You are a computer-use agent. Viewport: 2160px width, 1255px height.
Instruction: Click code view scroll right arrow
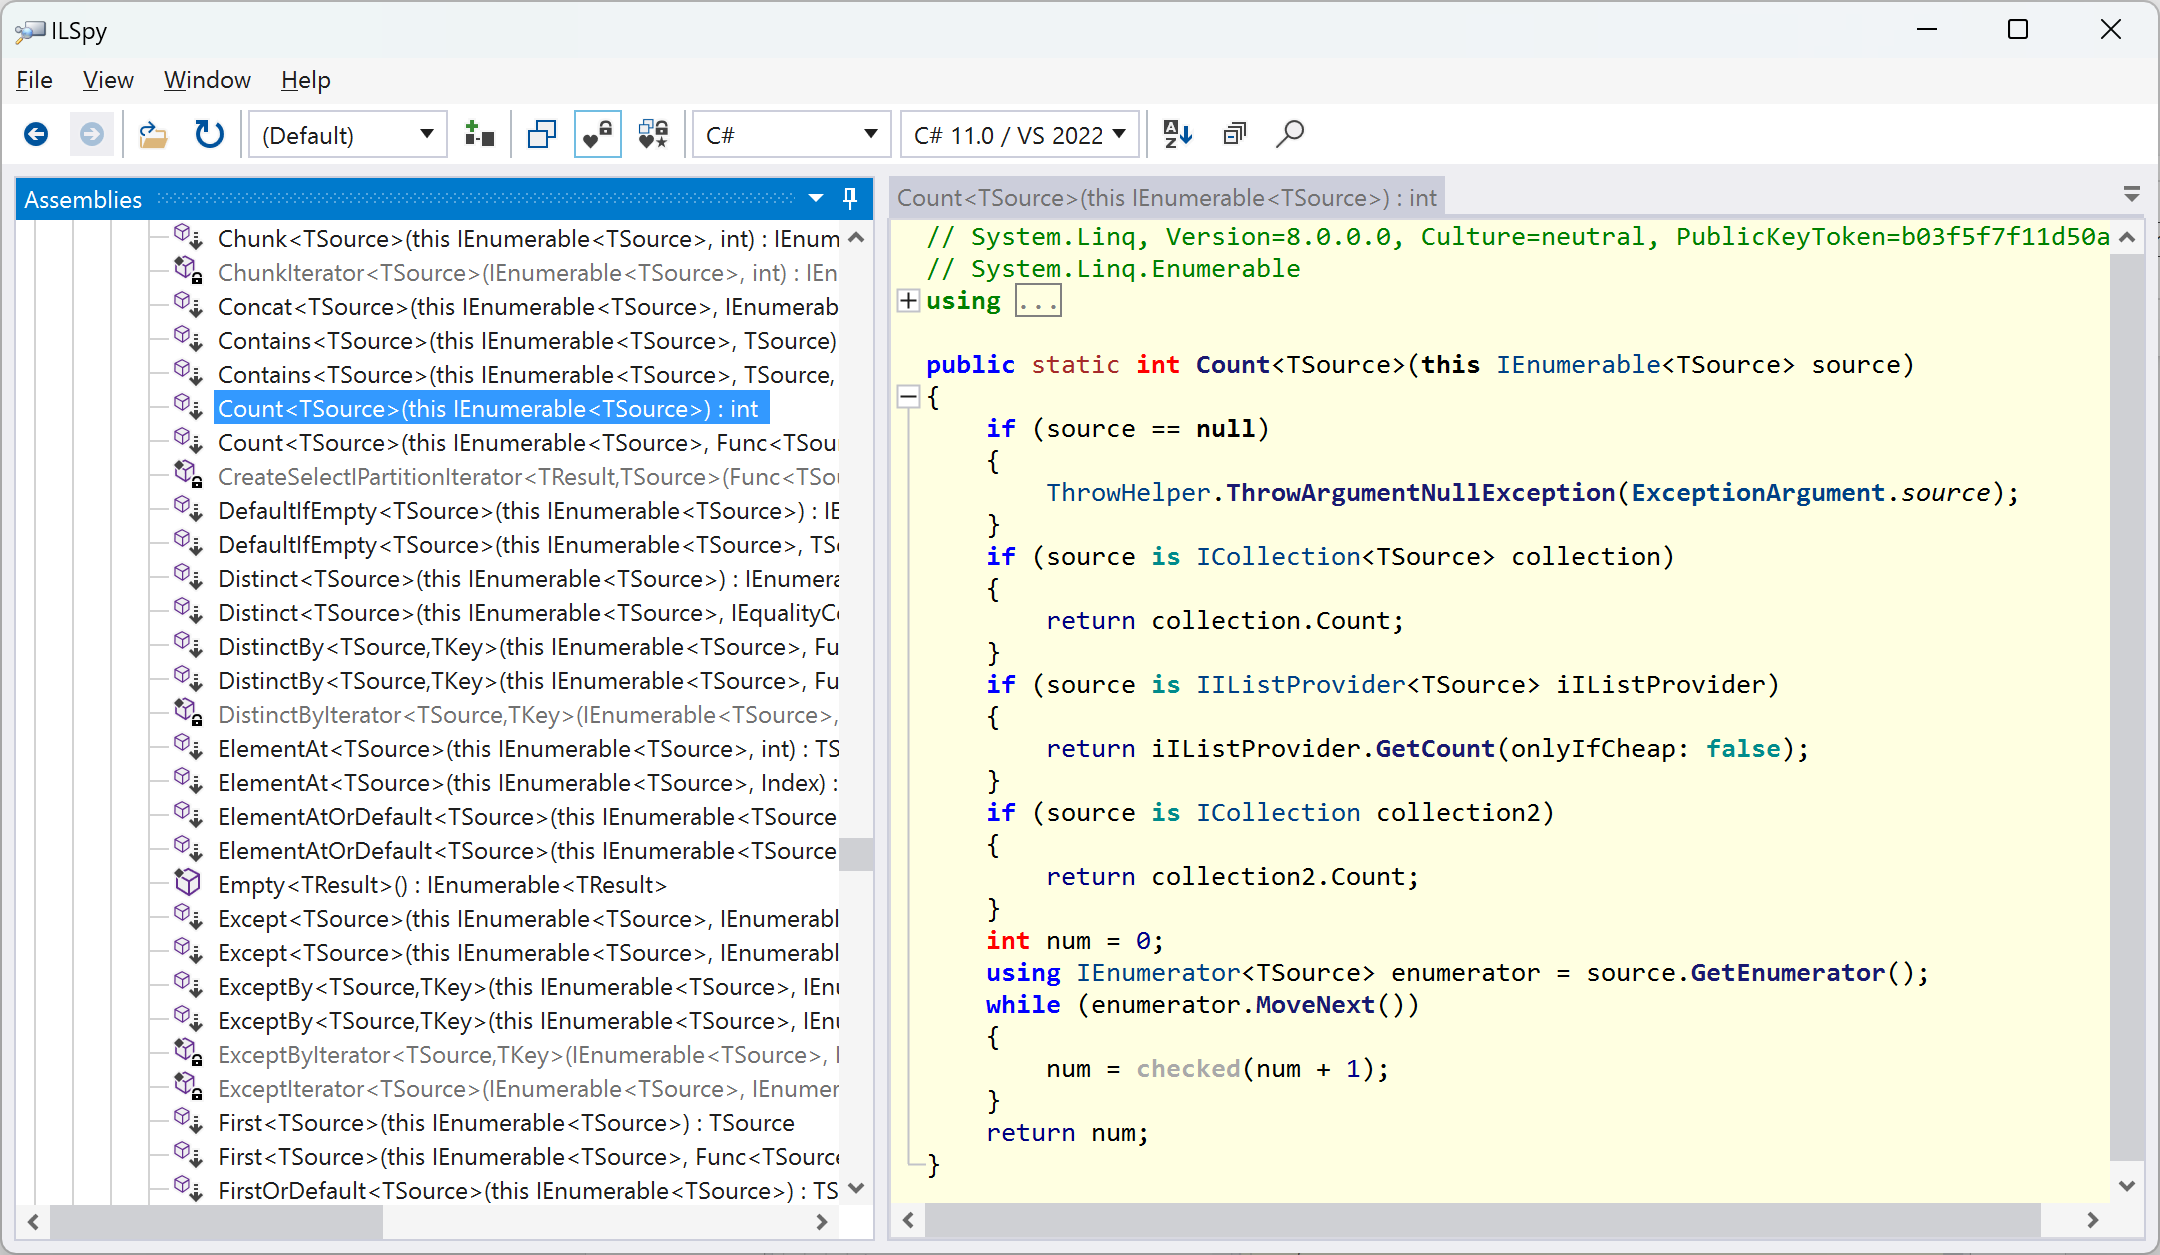pyautogui.click(x=2092, y=1220)
